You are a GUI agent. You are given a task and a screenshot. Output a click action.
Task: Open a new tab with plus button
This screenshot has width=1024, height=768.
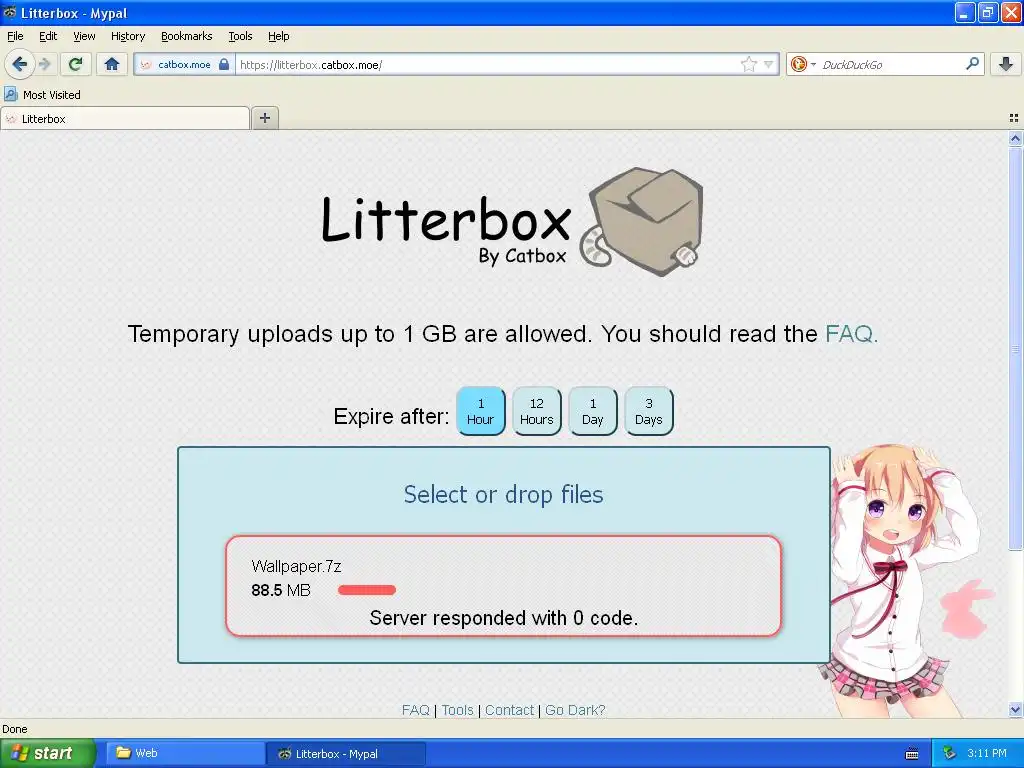point(264,118)
